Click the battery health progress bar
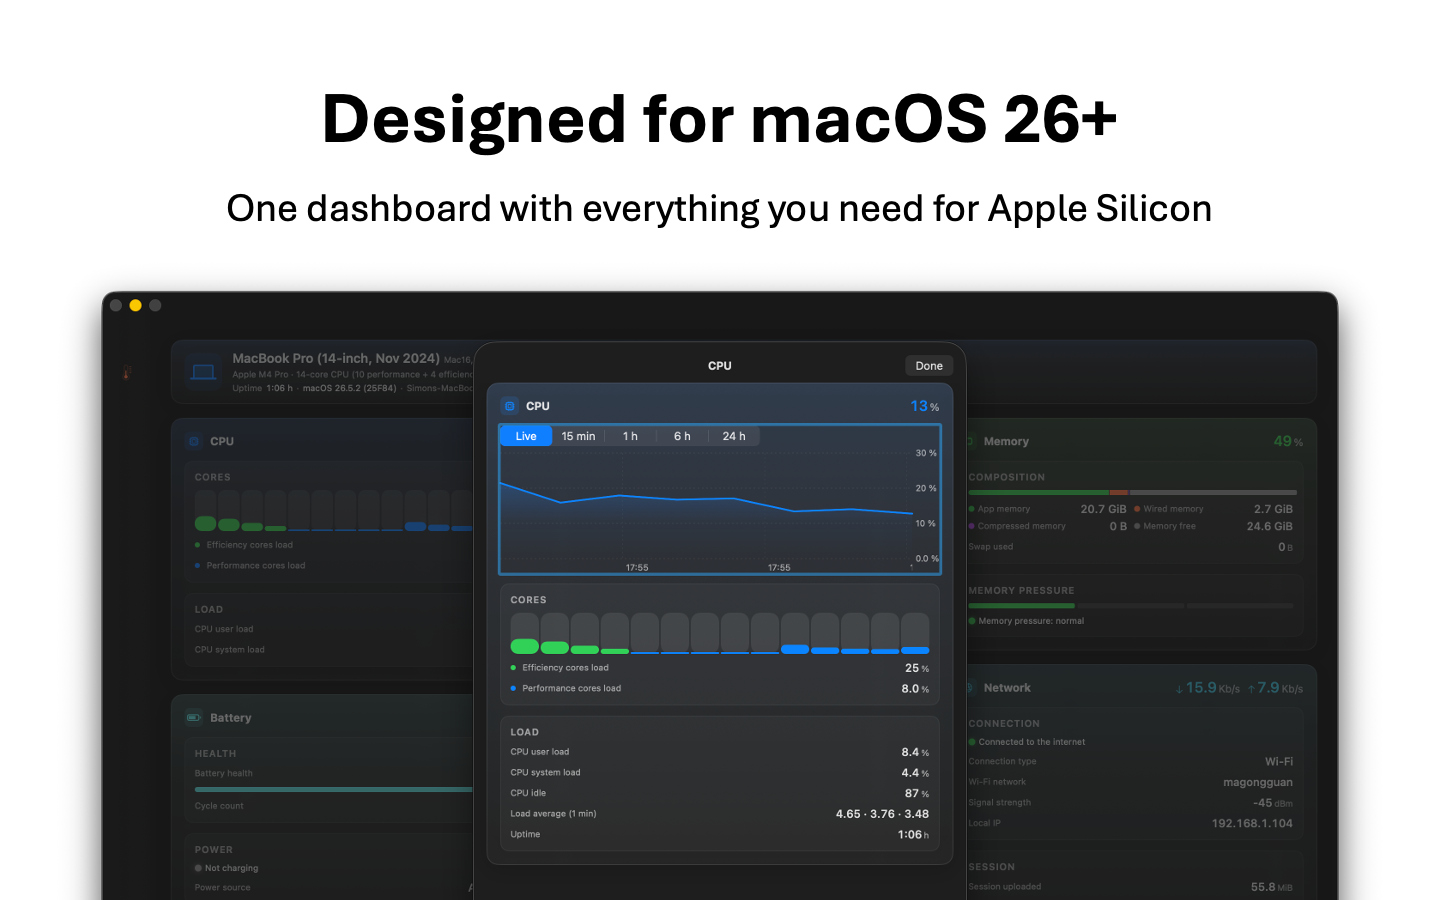The width and height of the screenshot is (1440, 900). 333,789
